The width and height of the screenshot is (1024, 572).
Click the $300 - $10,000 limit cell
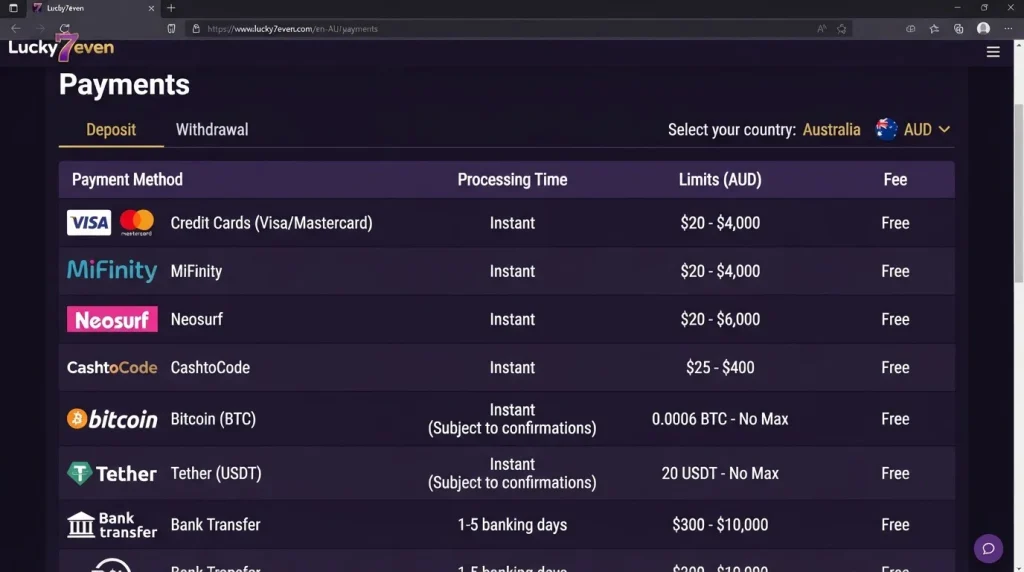[x=720, y=525]
